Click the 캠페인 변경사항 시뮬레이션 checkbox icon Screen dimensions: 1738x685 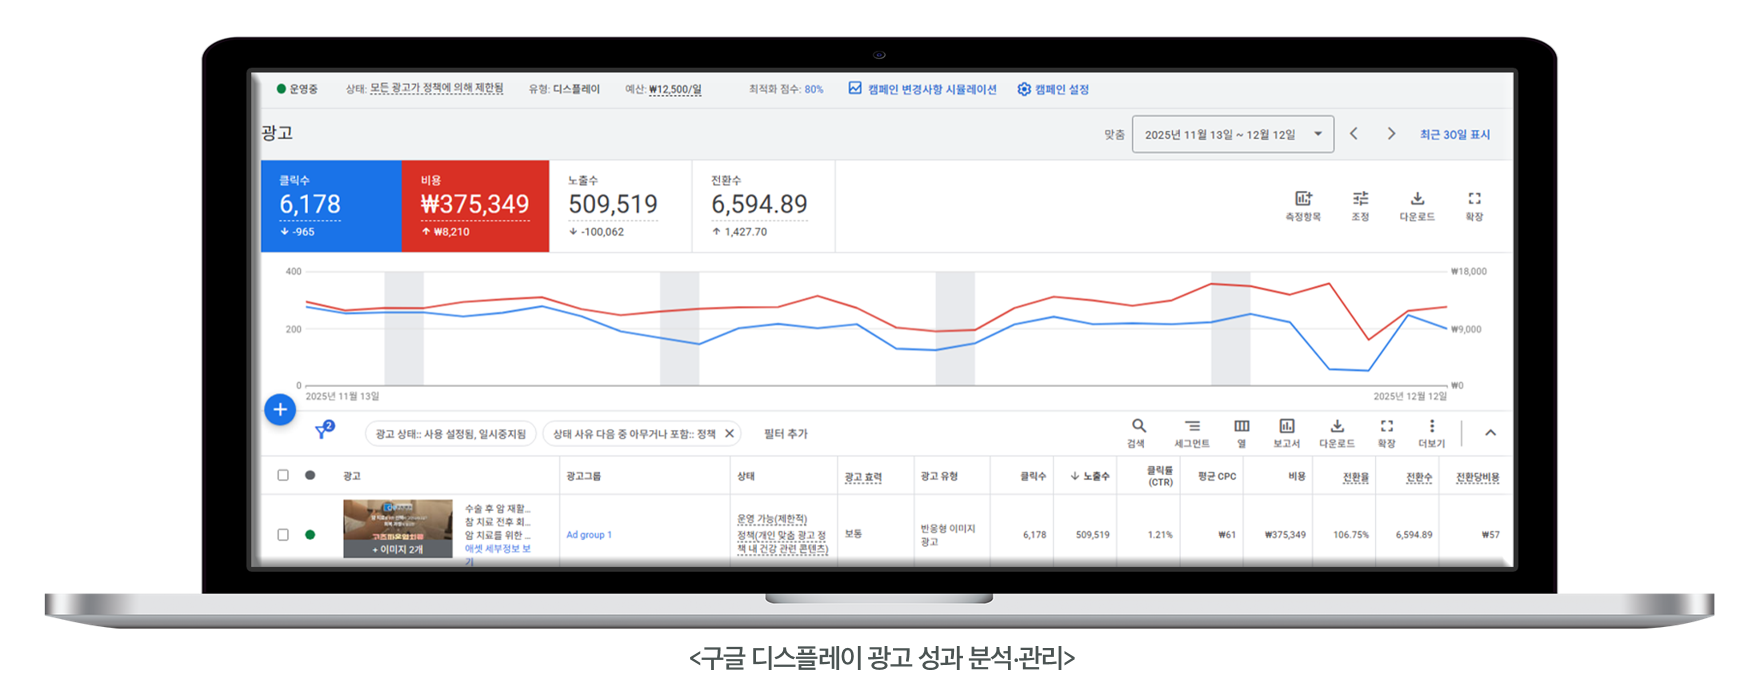point(855,88)
